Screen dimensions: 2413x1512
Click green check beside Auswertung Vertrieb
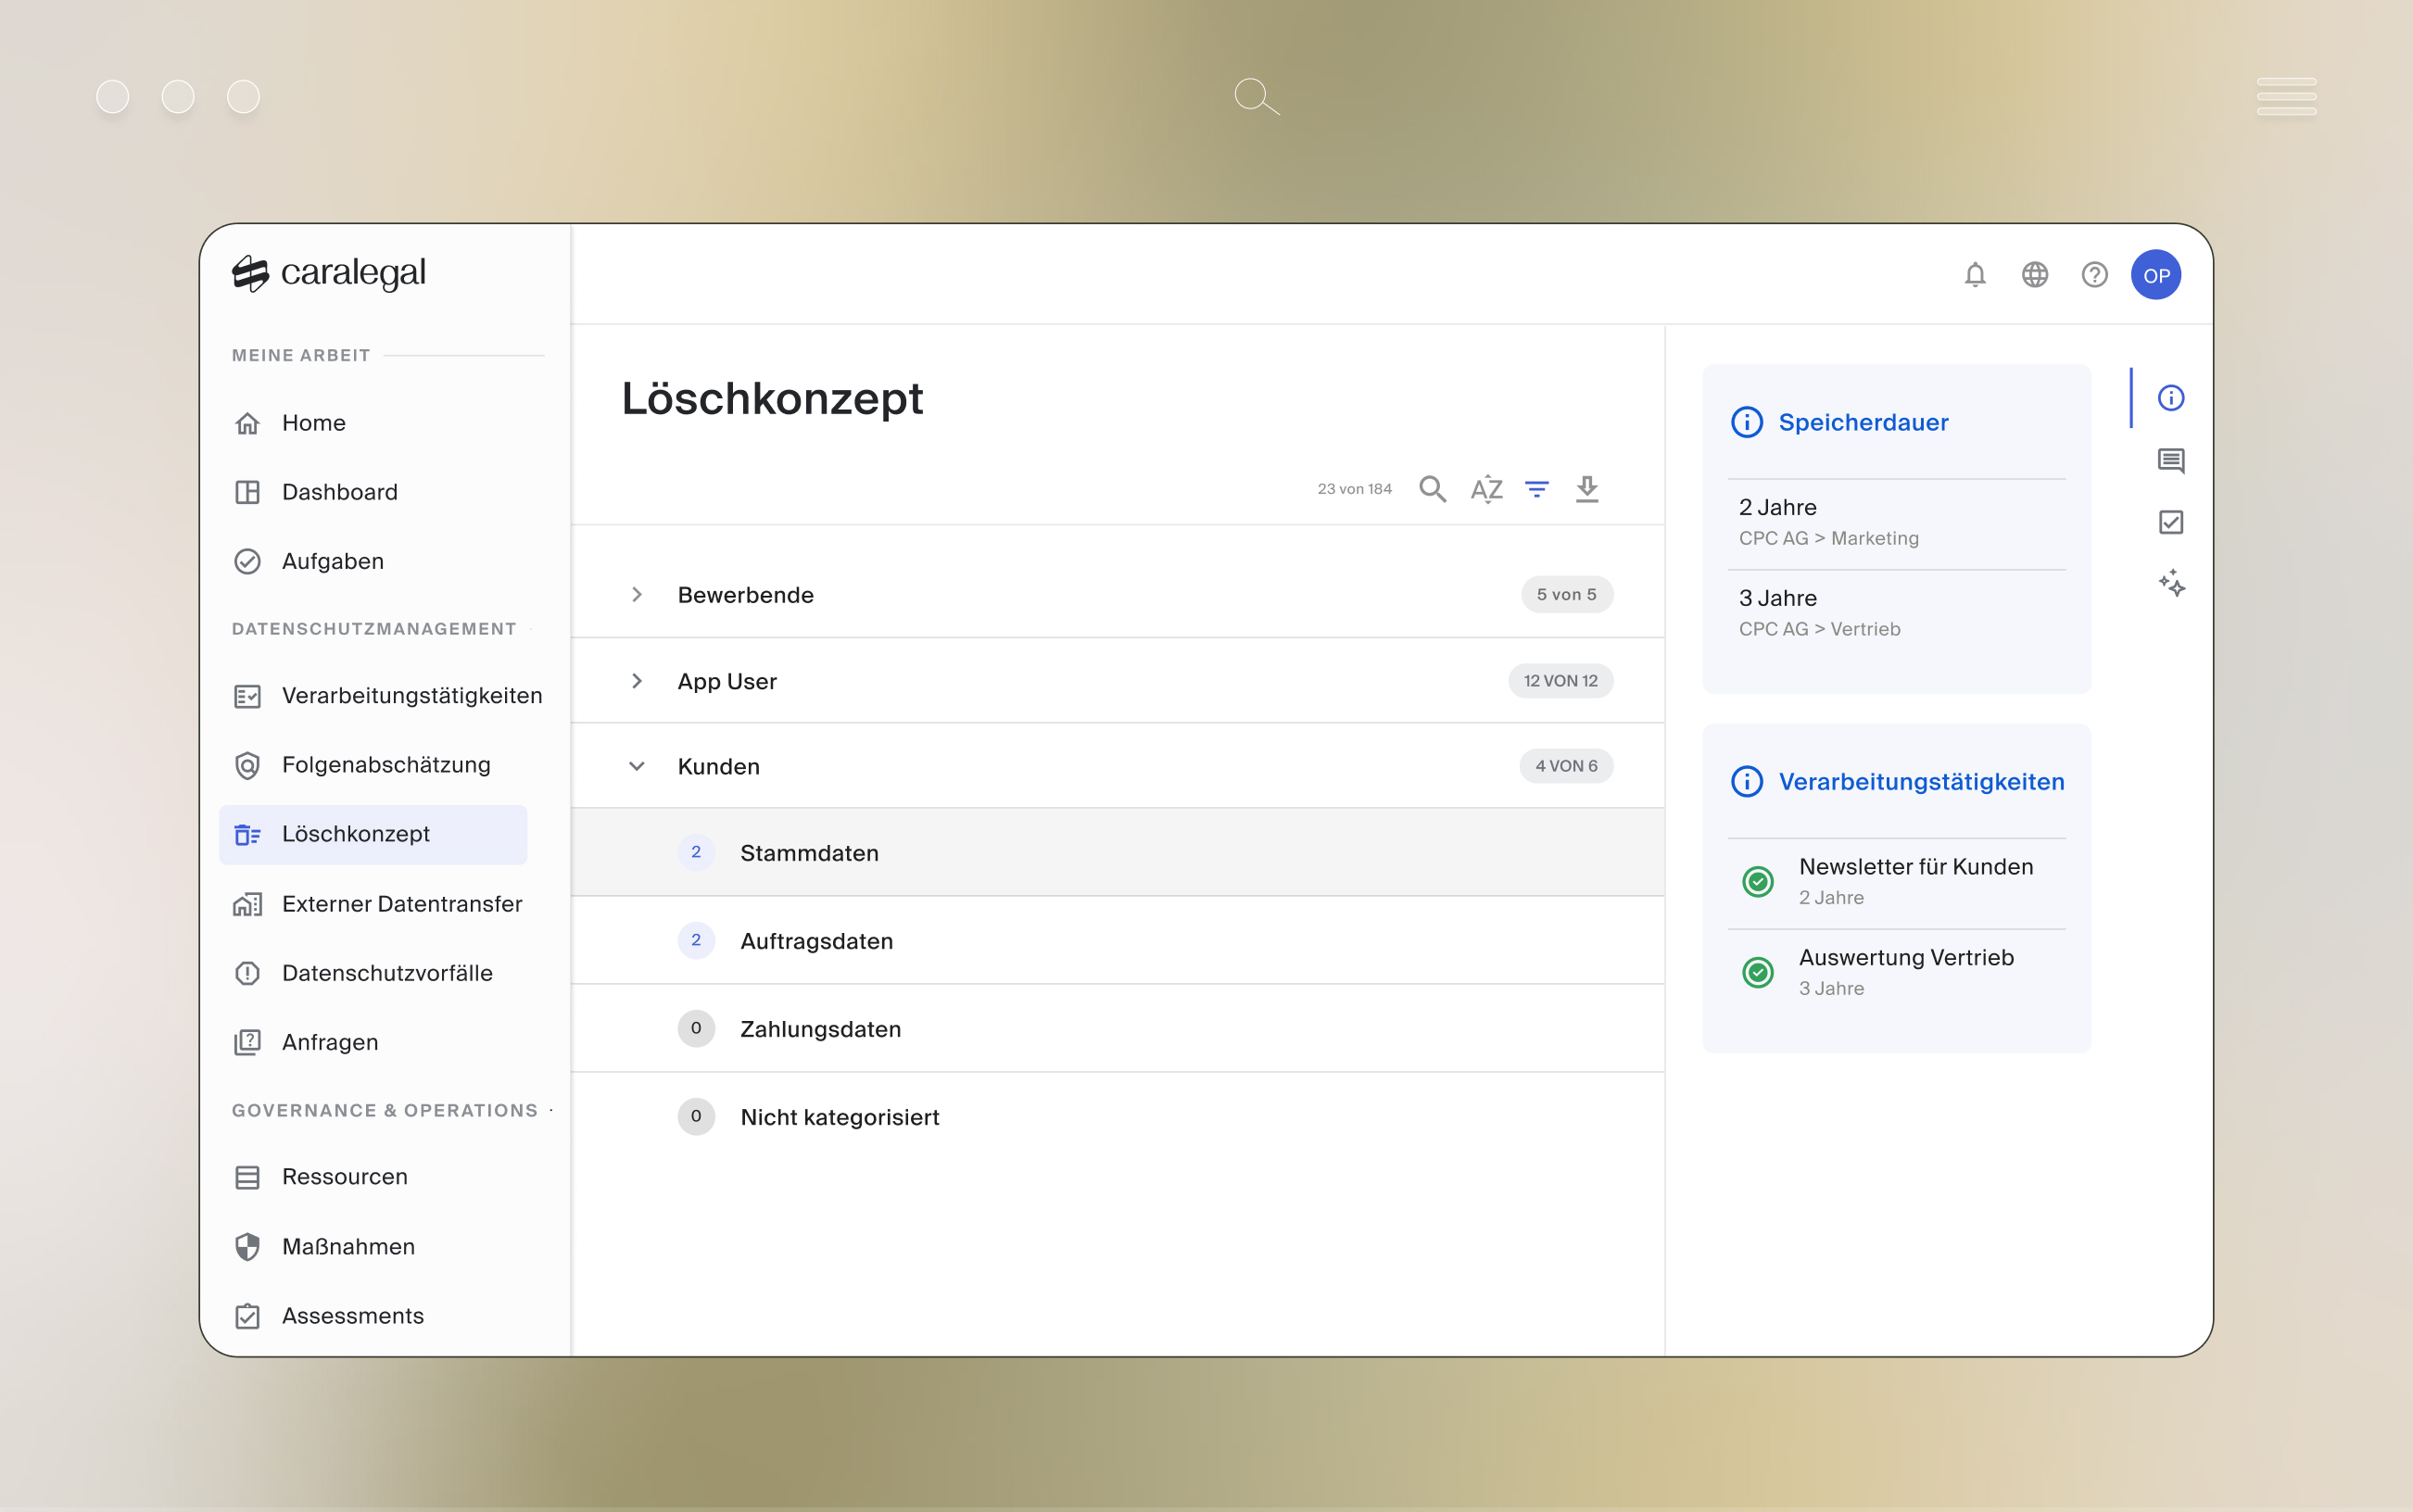(1757, 972)
